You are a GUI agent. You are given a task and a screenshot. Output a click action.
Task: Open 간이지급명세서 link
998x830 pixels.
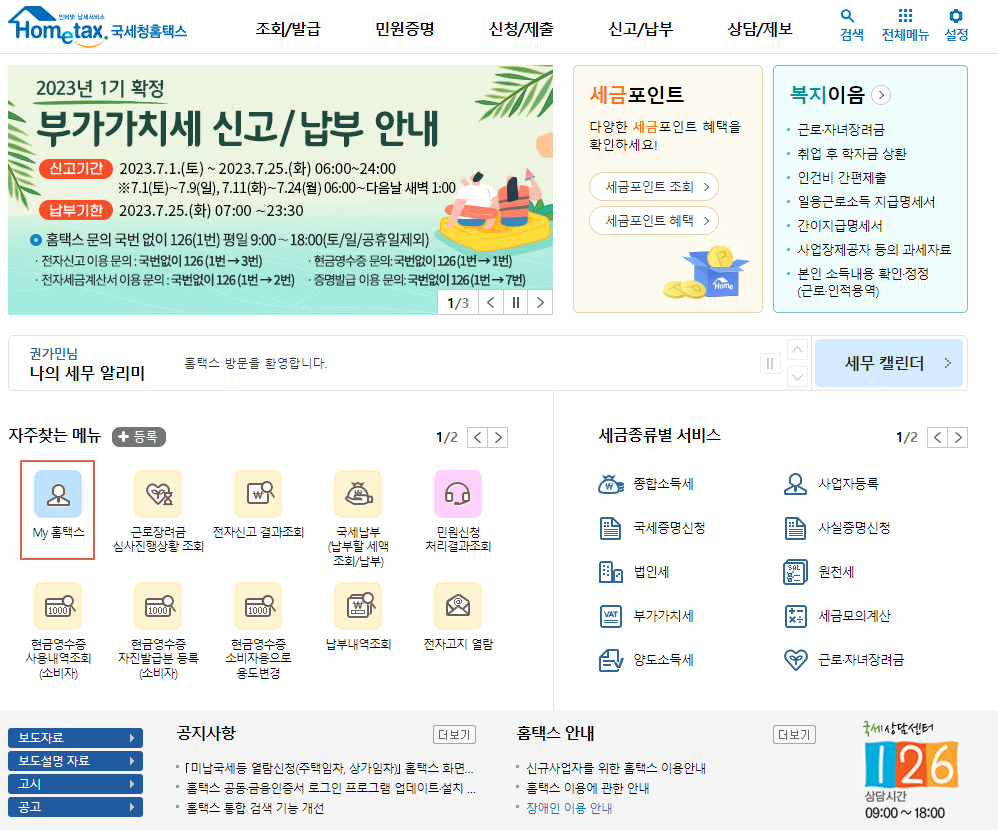[x=840, y=225]
